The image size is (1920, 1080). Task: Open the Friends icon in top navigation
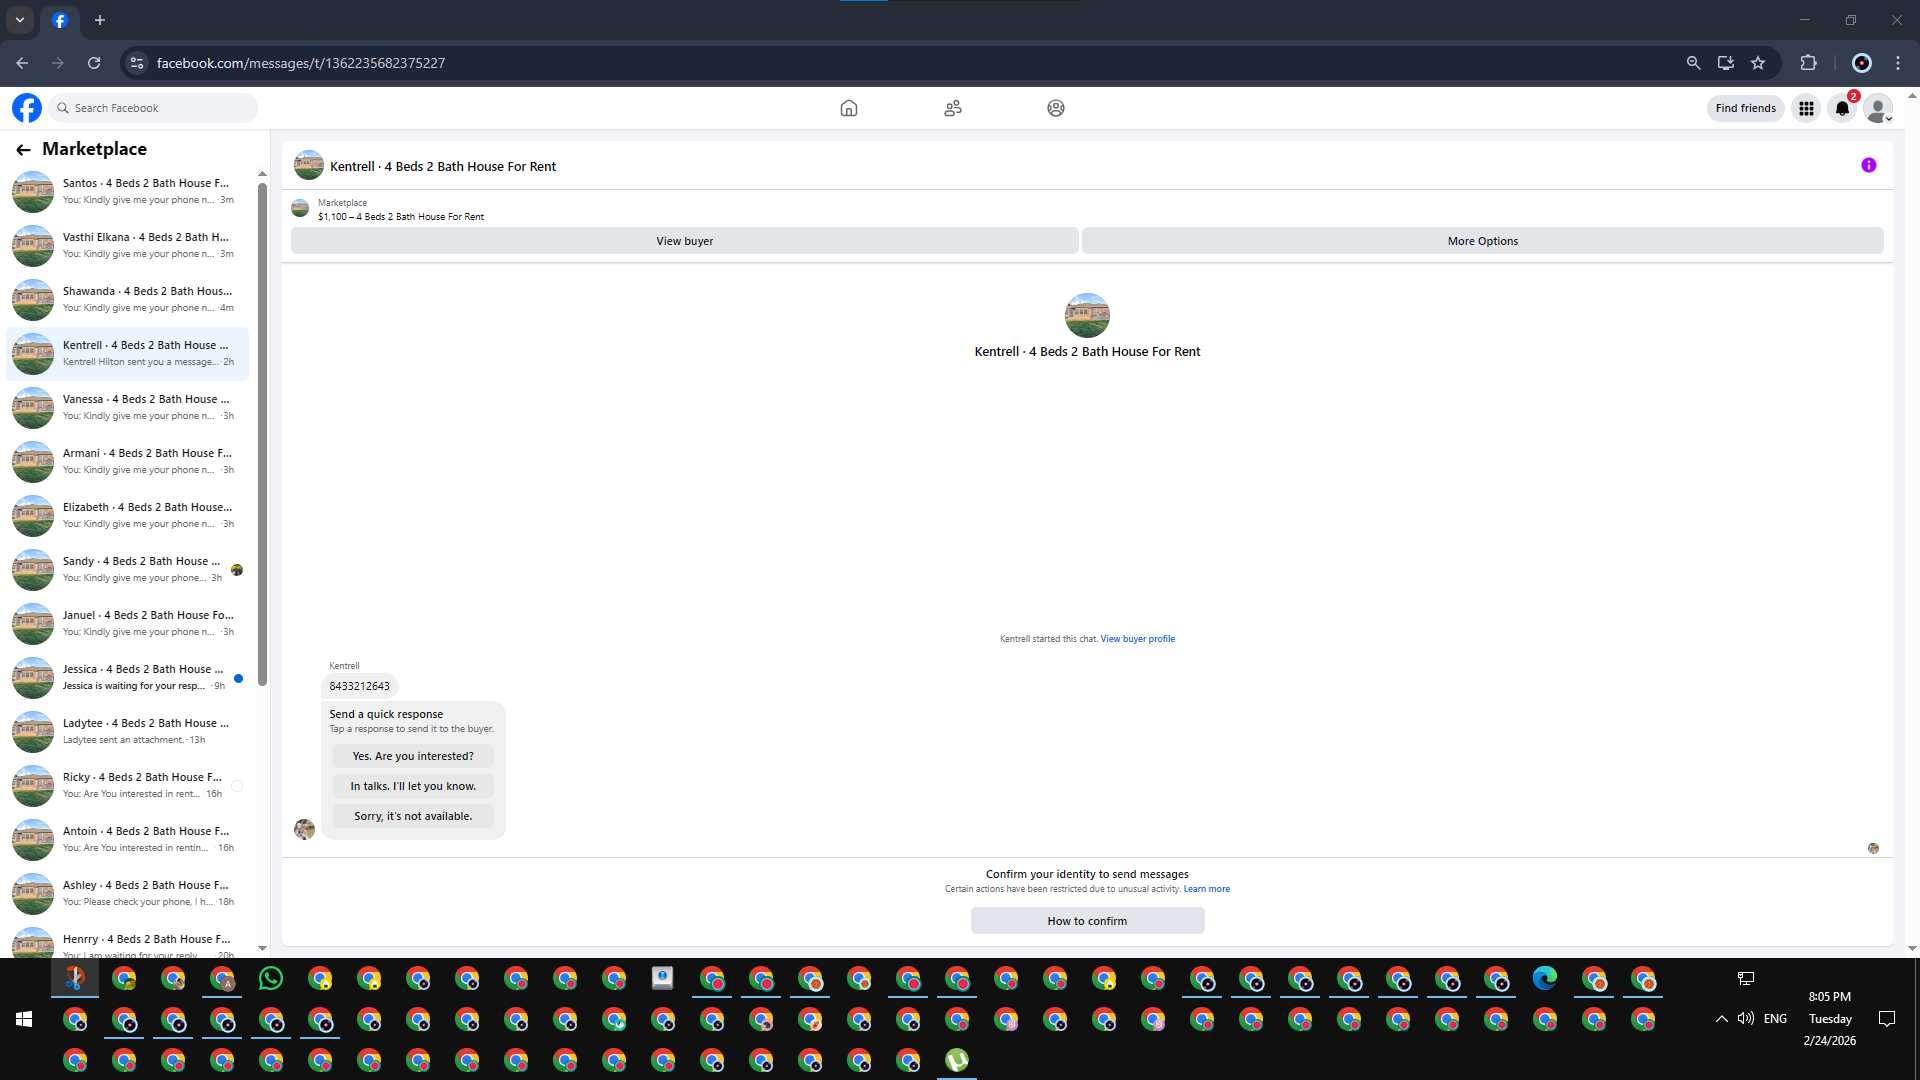[952, 108]
